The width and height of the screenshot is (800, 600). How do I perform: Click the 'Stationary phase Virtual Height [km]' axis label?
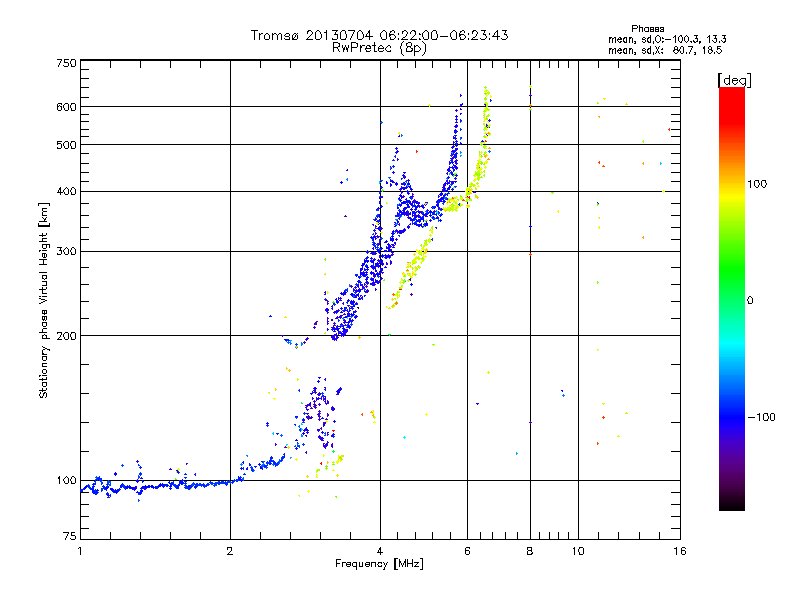point(44,301)
